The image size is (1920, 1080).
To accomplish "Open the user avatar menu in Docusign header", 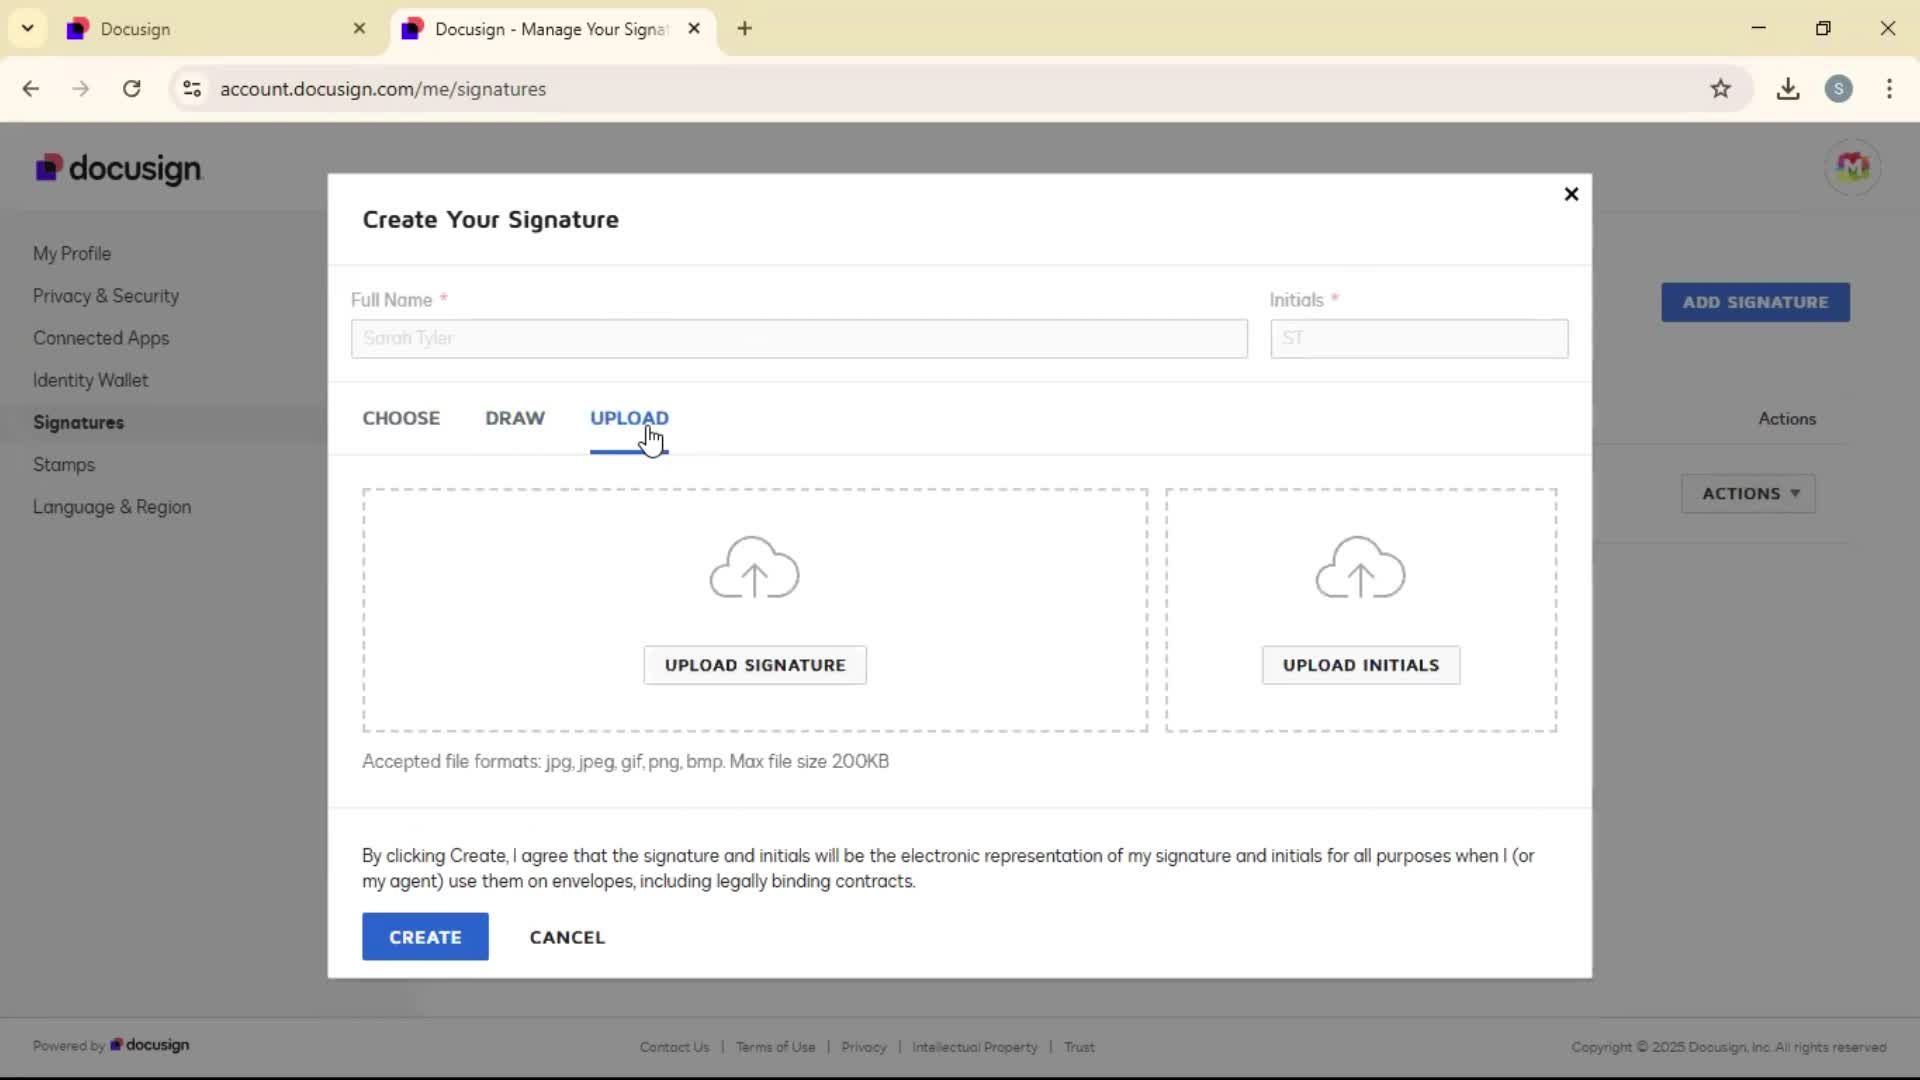I will [x=1852, y=167].
